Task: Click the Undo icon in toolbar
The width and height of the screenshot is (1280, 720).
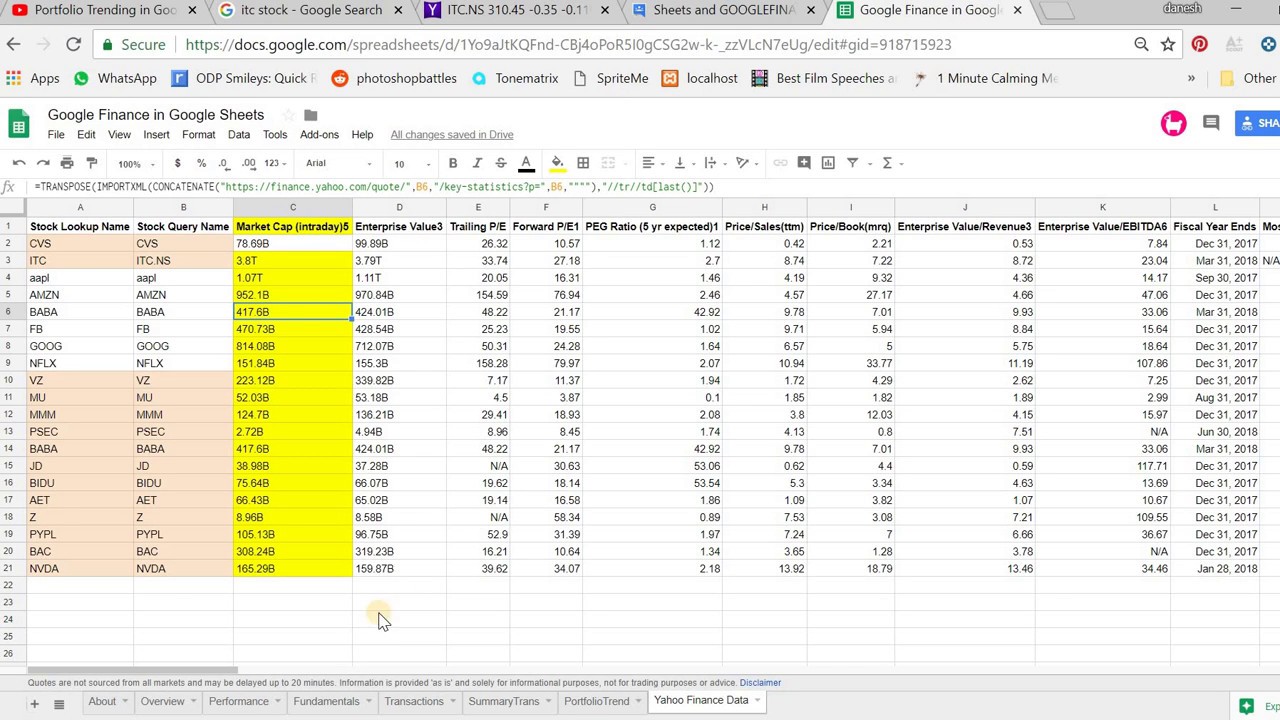Action: (x=18, y=163)
